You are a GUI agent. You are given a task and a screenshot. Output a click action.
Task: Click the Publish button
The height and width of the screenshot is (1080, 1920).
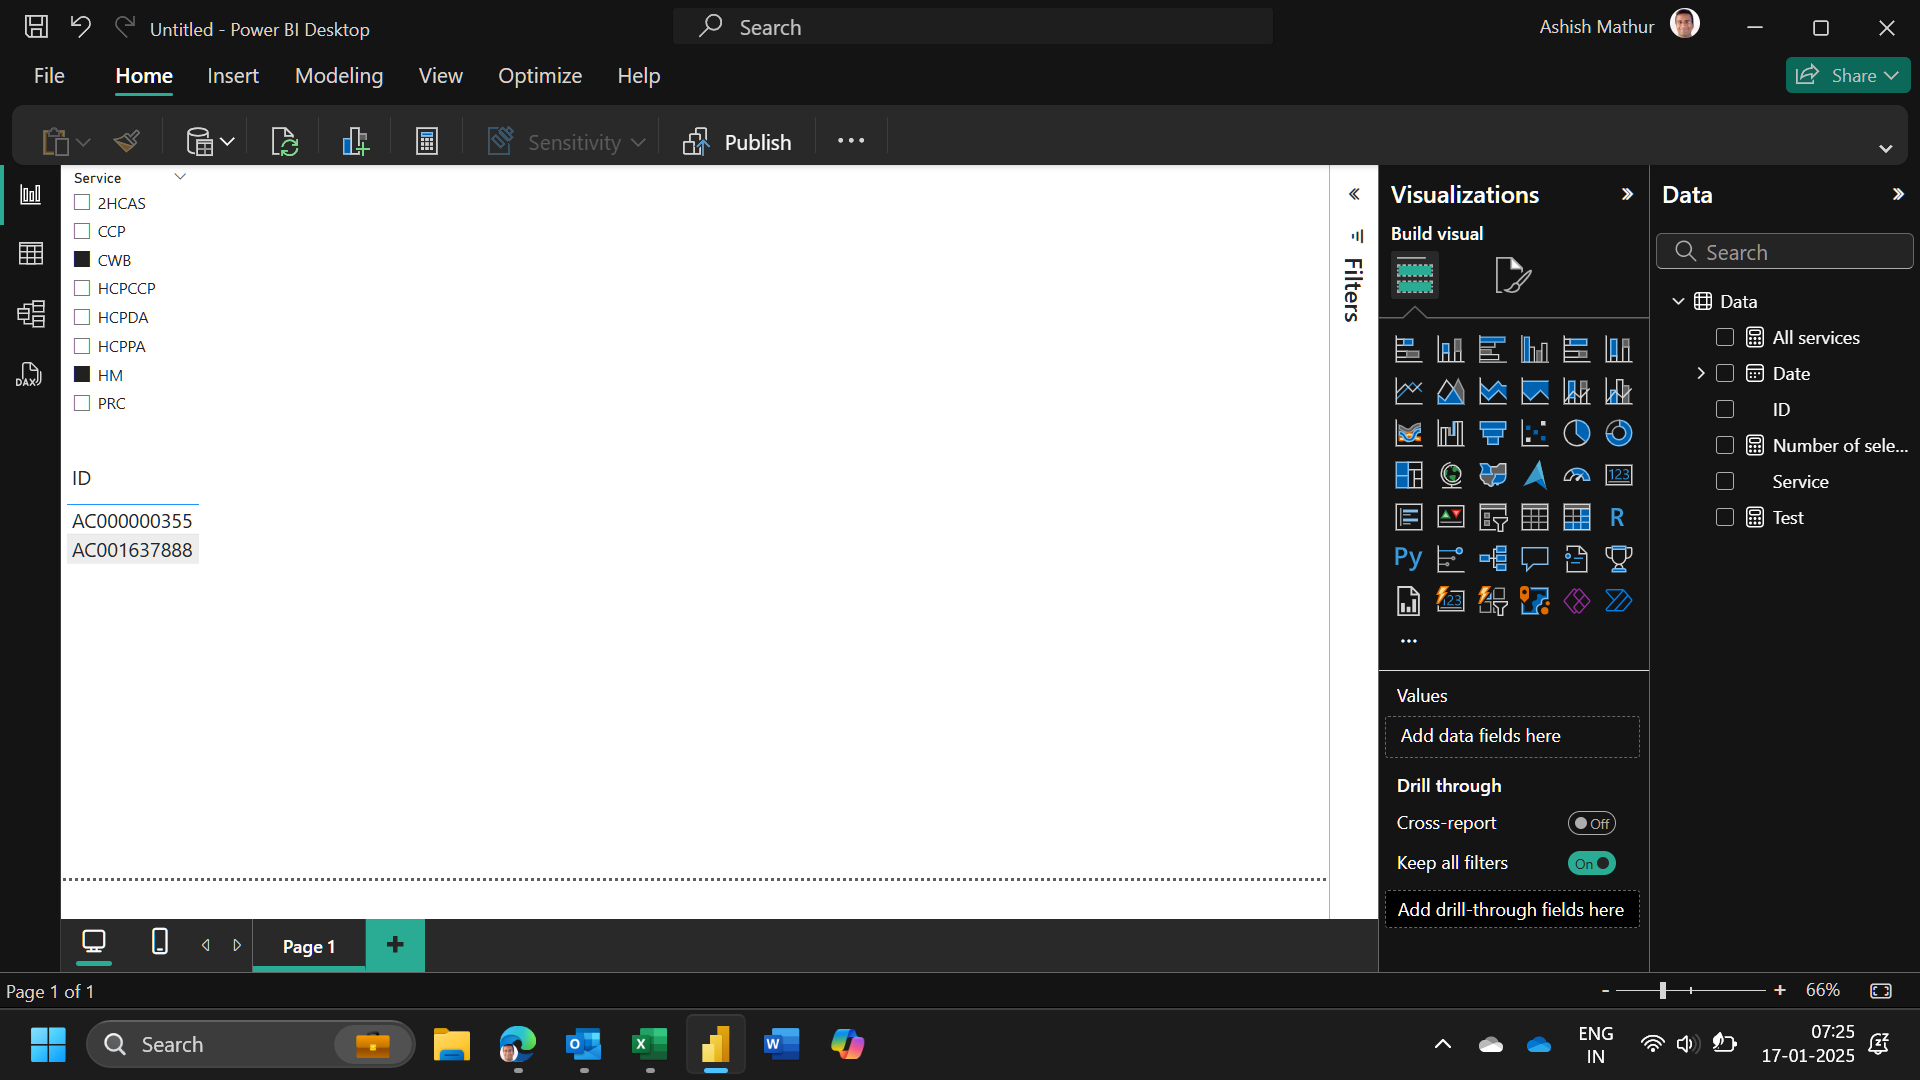[x=737, y=142]
